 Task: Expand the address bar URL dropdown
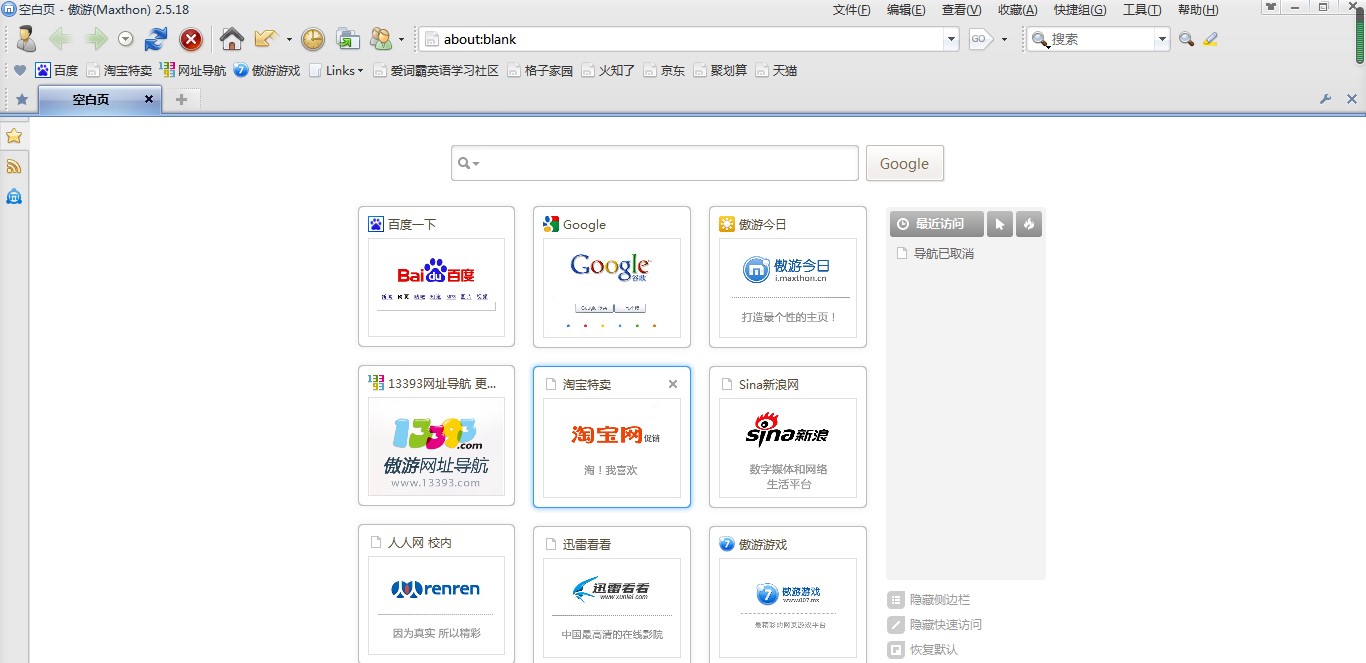click(x=951, y=40)
